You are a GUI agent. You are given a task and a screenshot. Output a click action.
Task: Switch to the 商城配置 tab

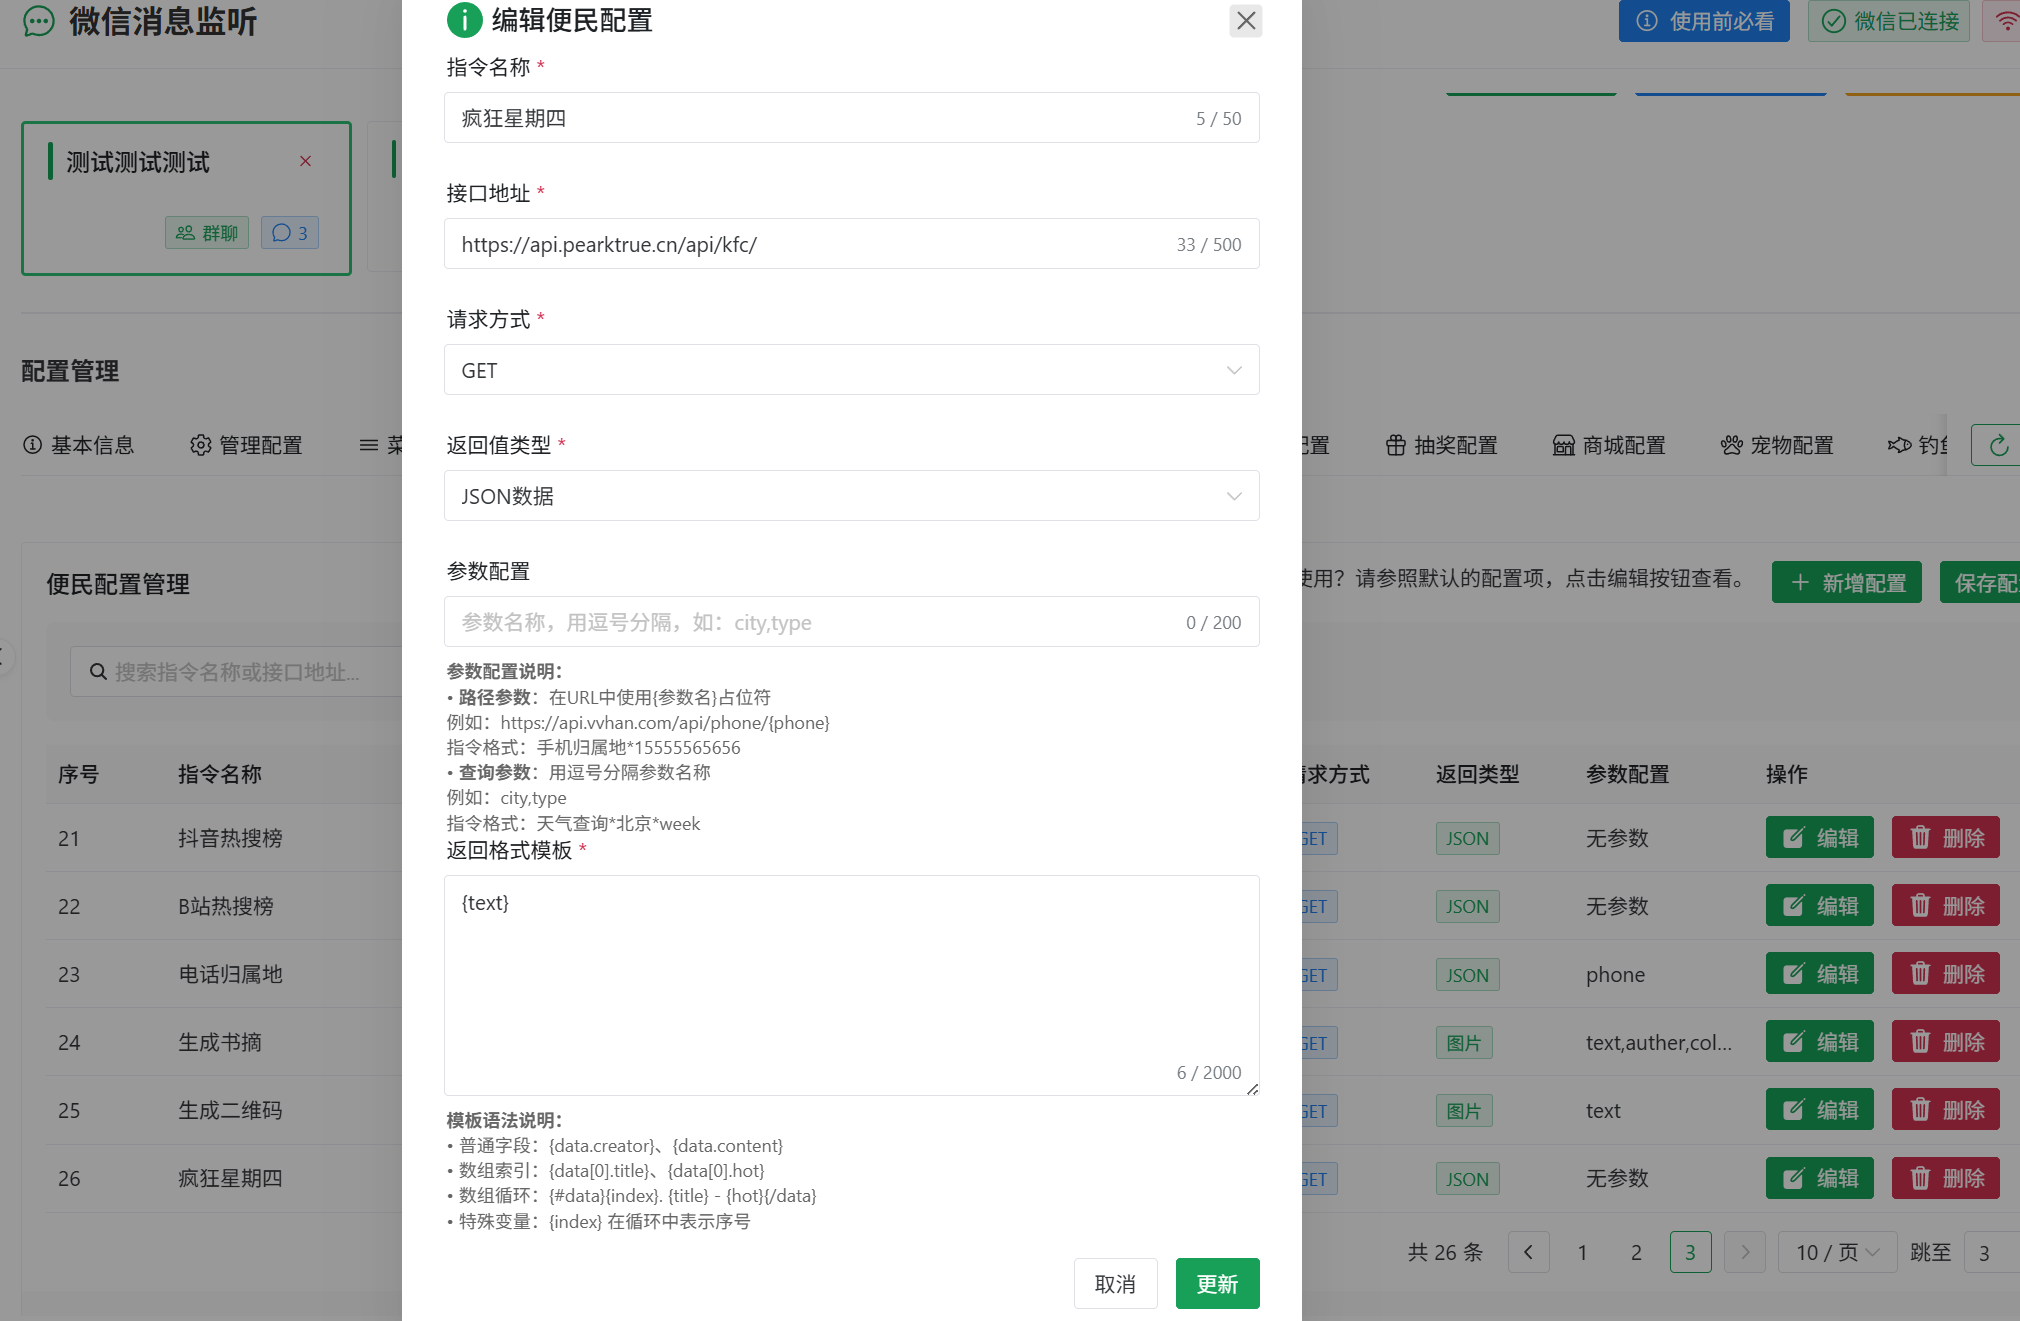pos(1609,445)
